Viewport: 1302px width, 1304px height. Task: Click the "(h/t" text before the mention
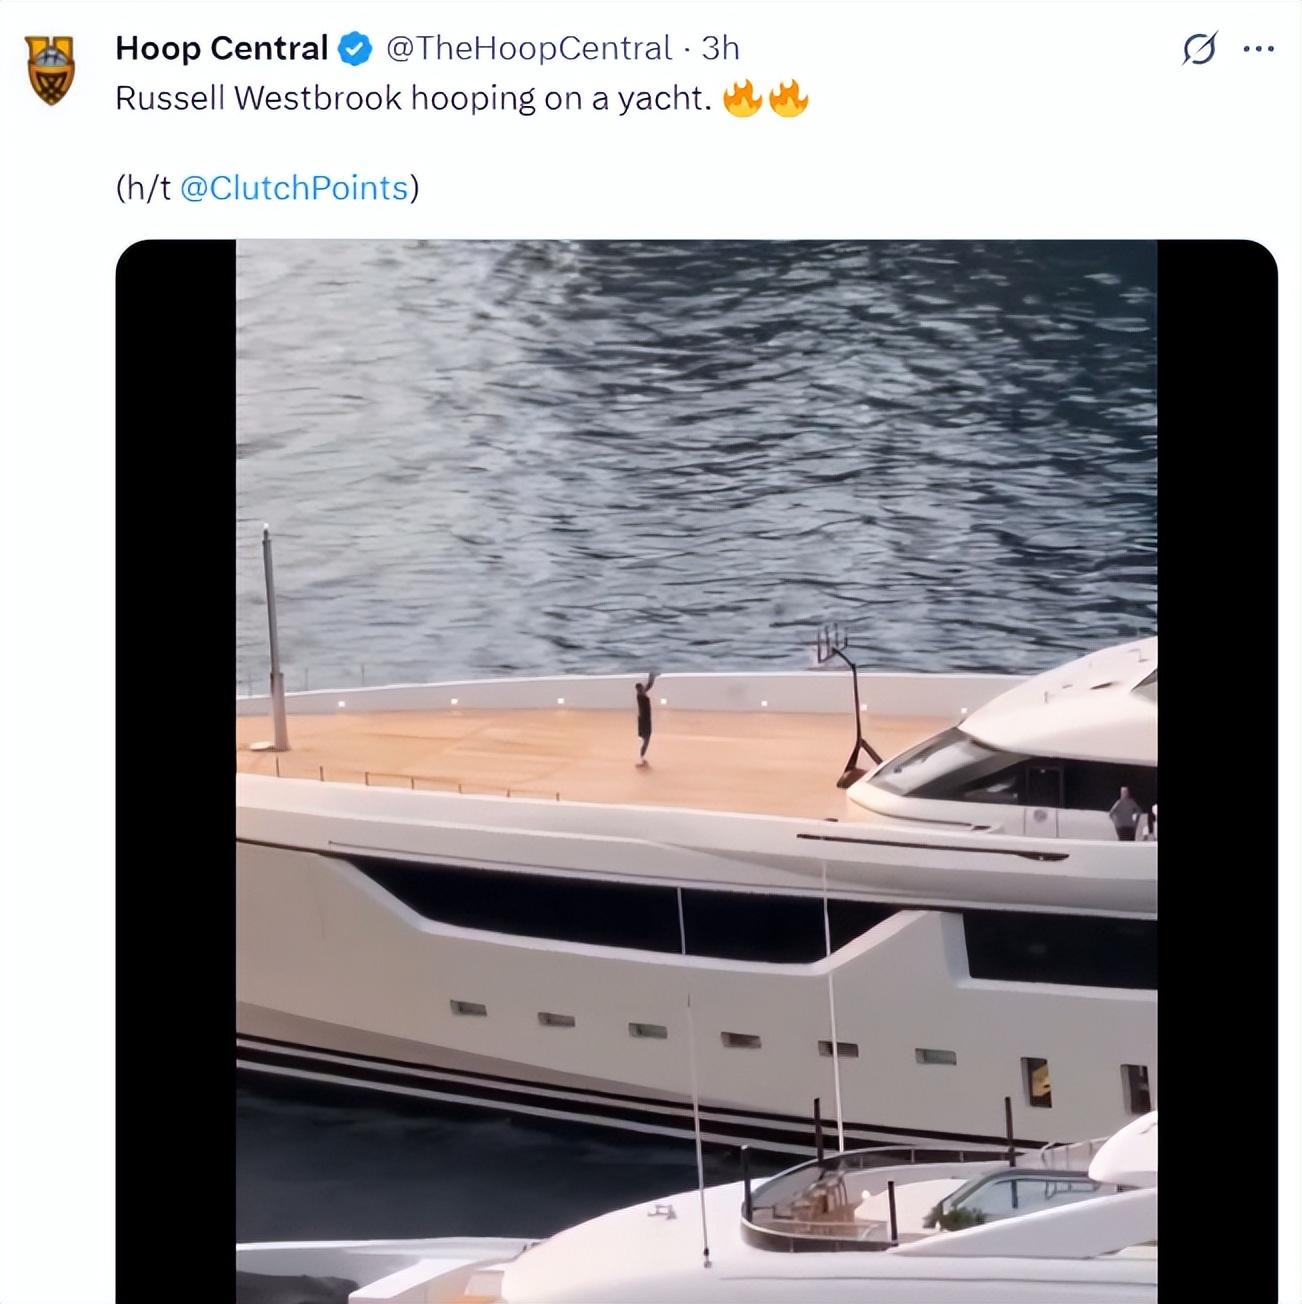144,188
